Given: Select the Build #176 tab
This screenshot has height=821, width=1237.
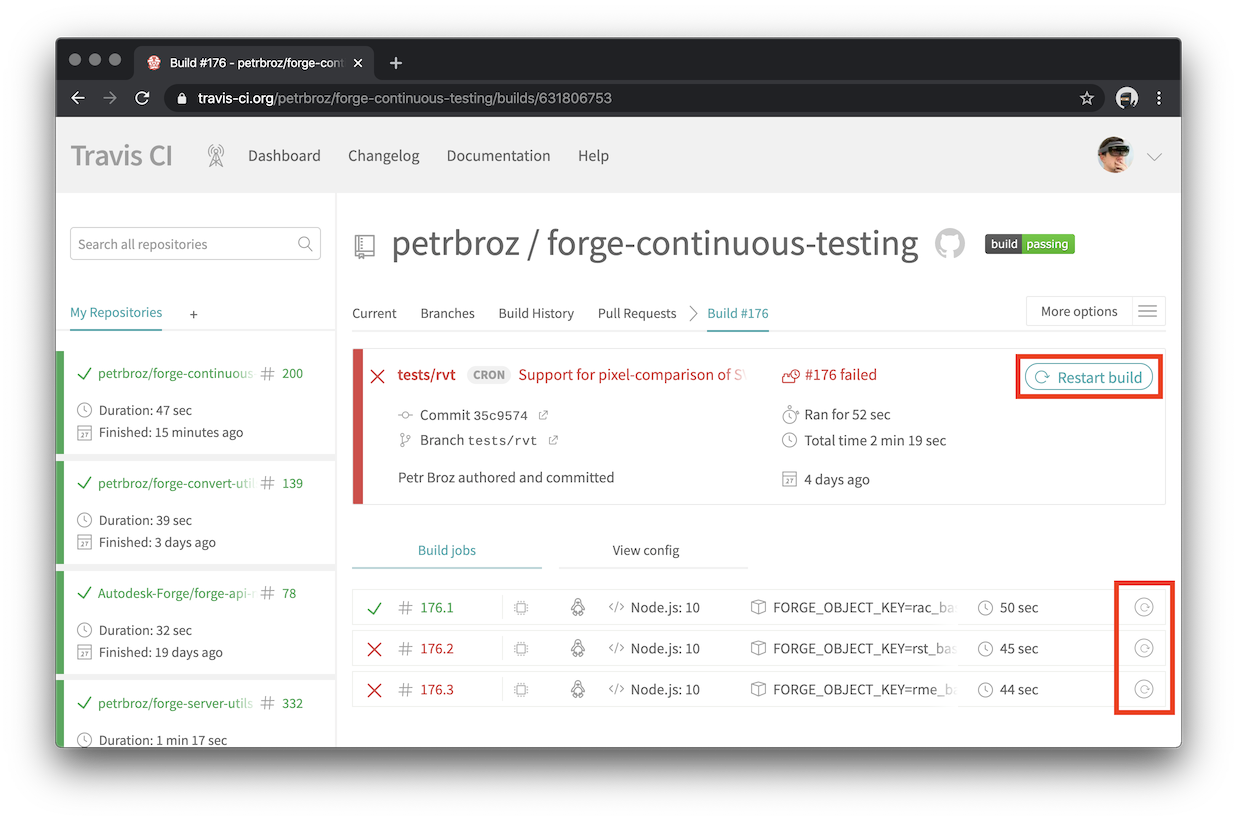Looking at the screenshot, I should pyautogui.click(x=738, y=313).
